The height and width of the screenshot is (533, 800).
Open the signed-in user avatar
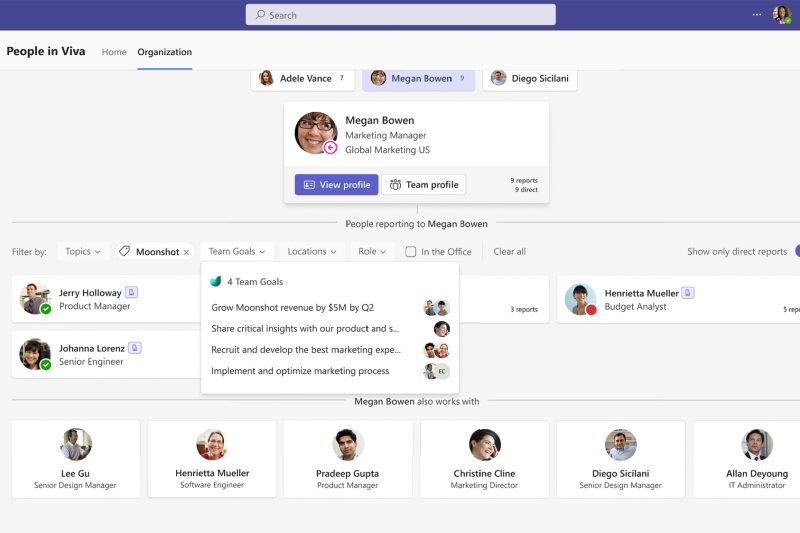(781, 14)
